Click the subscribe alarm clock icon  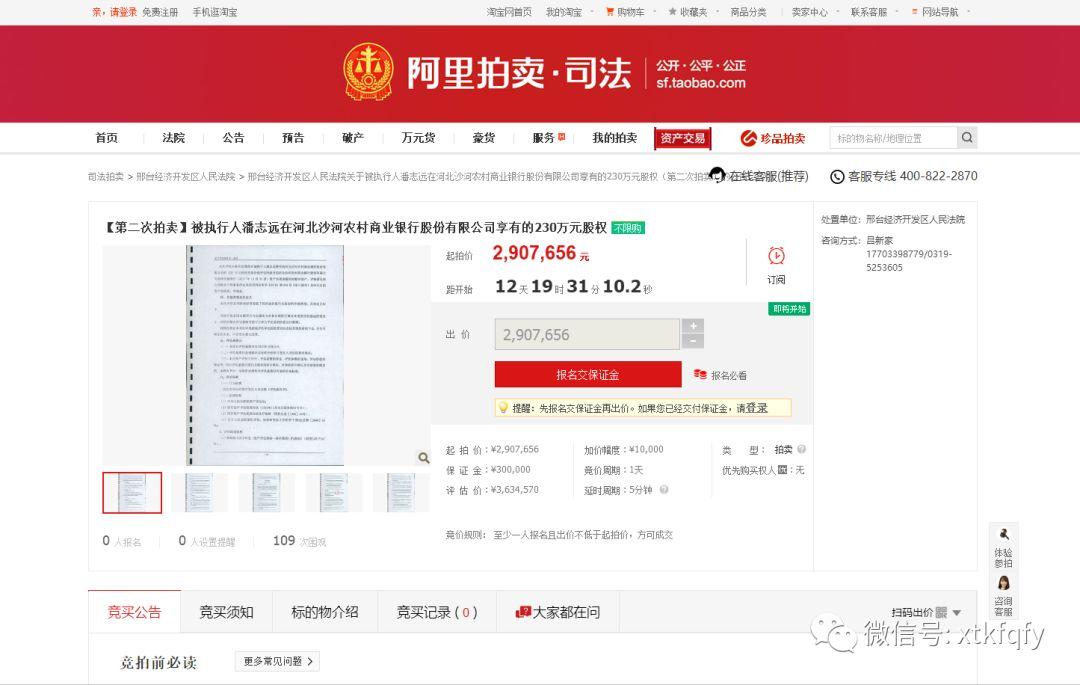click(776, 256)
